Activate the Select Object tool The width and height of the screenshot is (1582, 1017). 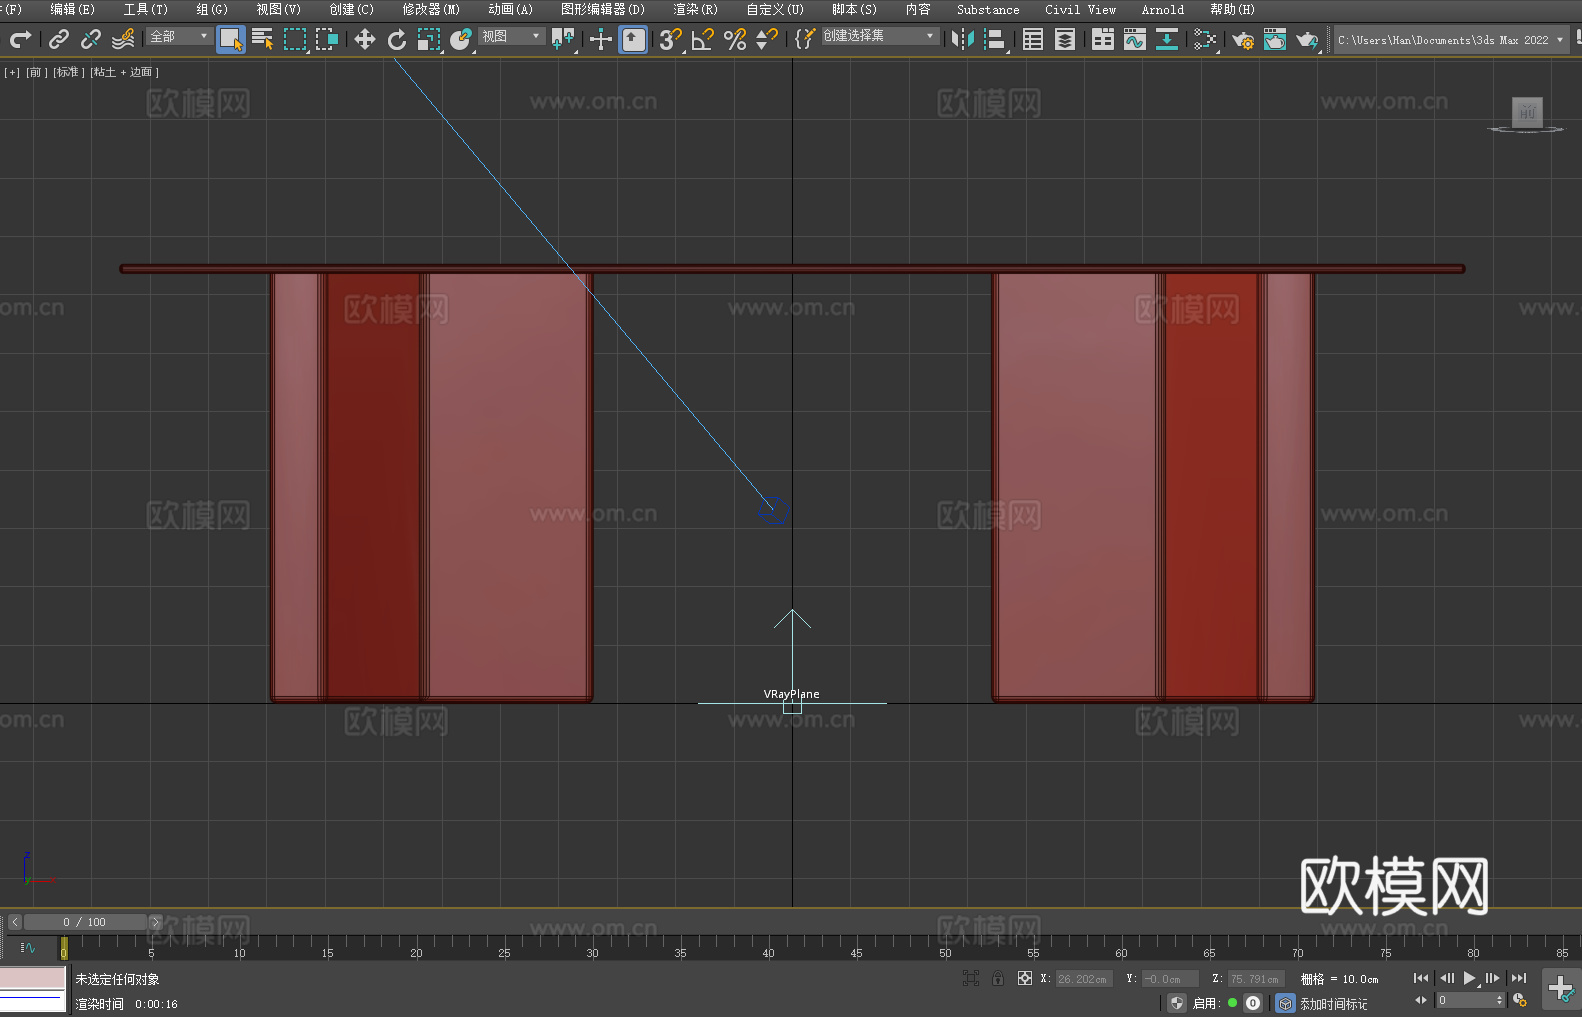point(231,39)
